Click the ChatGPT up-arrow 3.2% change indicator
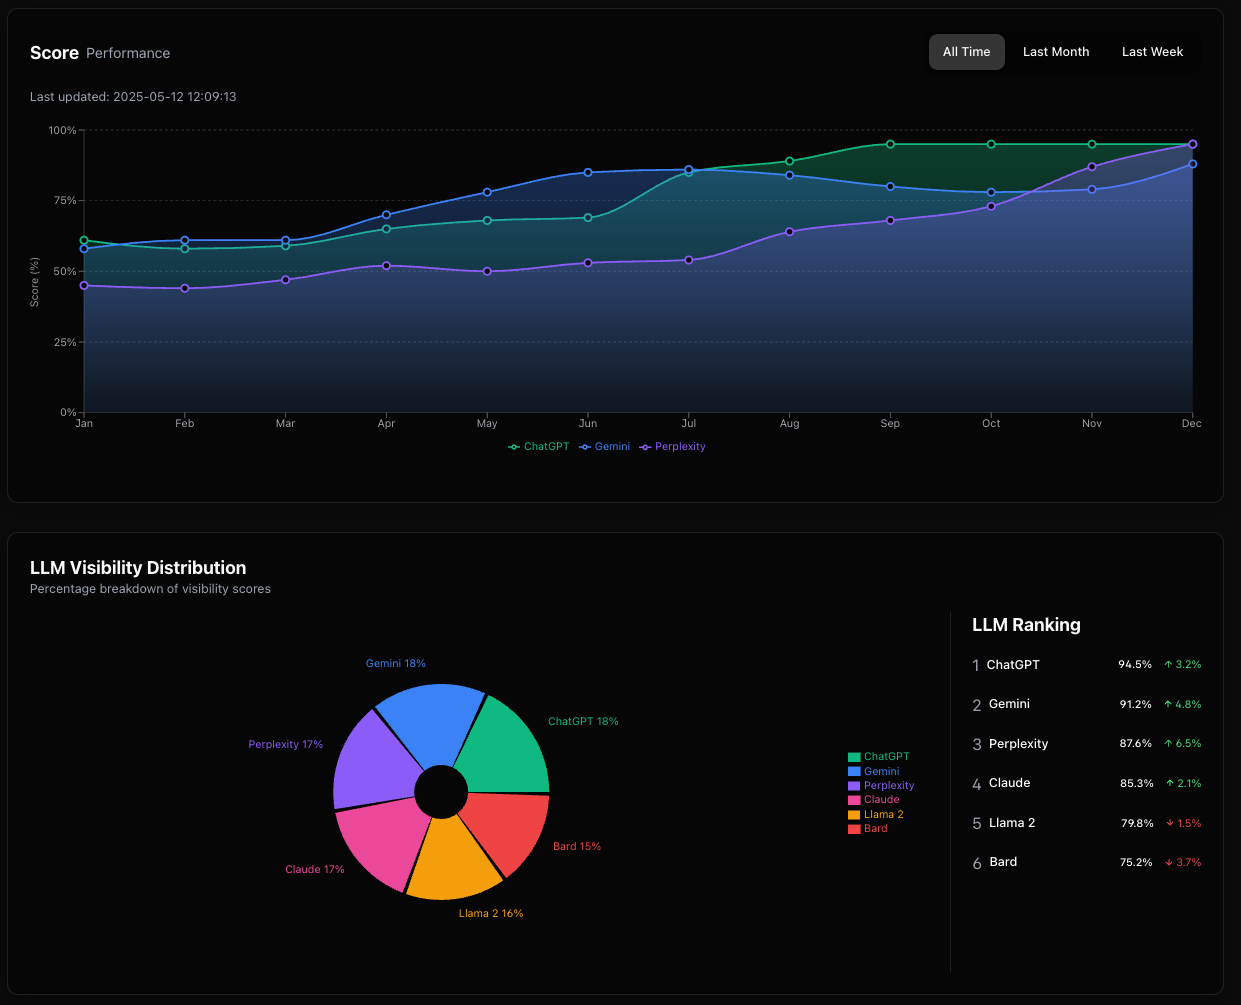The width and height of the screenshot is (1241, 1005). [1183, 665]
